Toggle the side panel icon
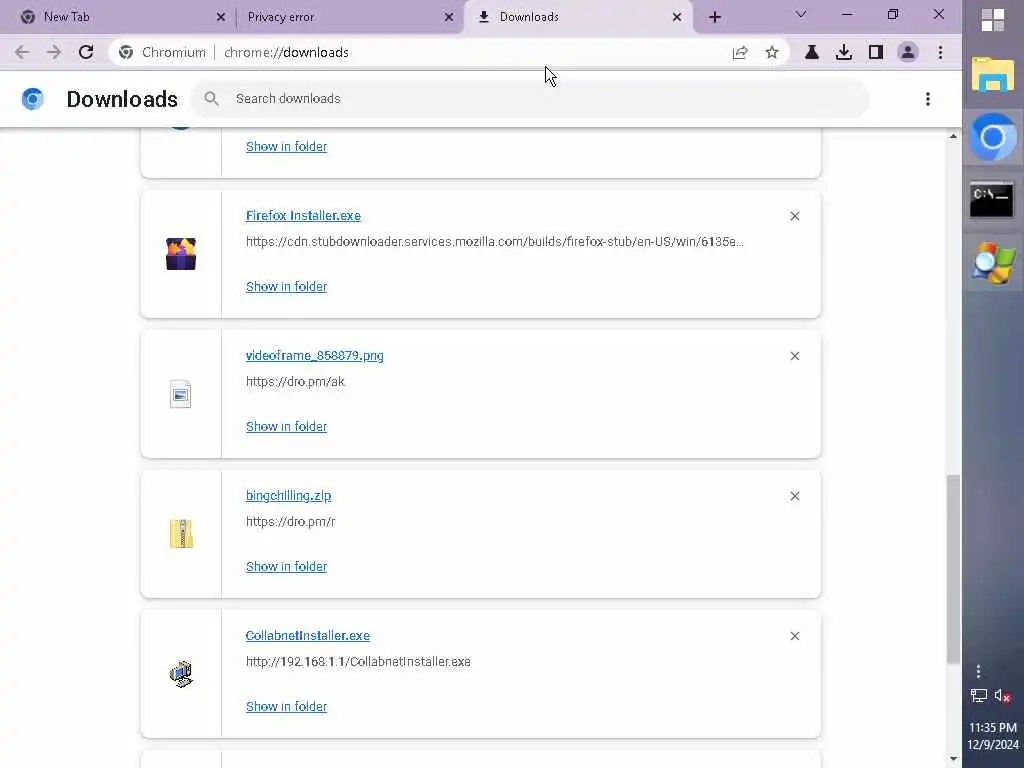This screenshot has width=1024, height=768. [x=876, y=52]
